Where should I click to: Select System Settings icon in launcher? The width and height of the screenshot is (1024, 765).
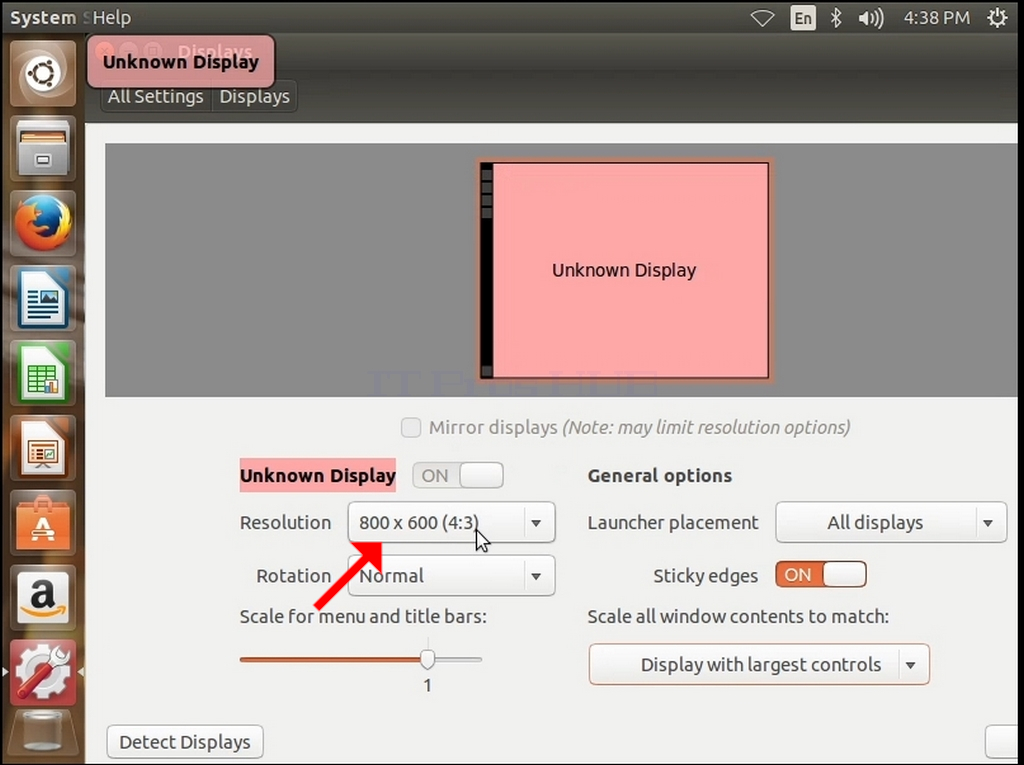43,672
